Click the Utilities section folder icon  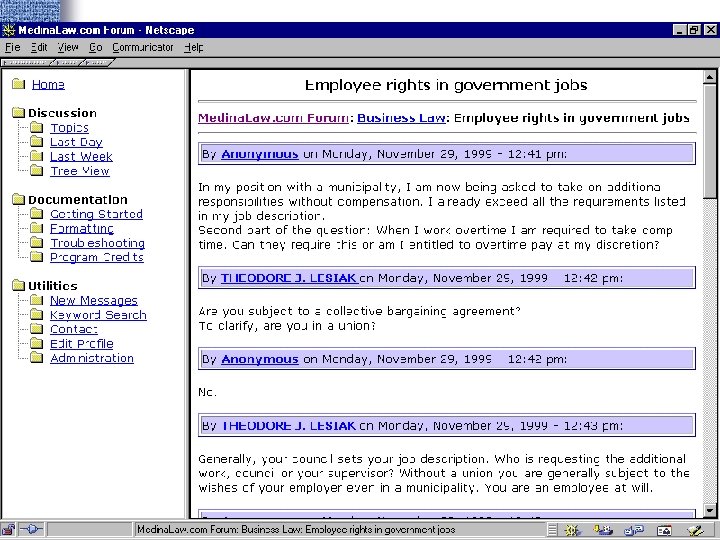pos(18,285)
